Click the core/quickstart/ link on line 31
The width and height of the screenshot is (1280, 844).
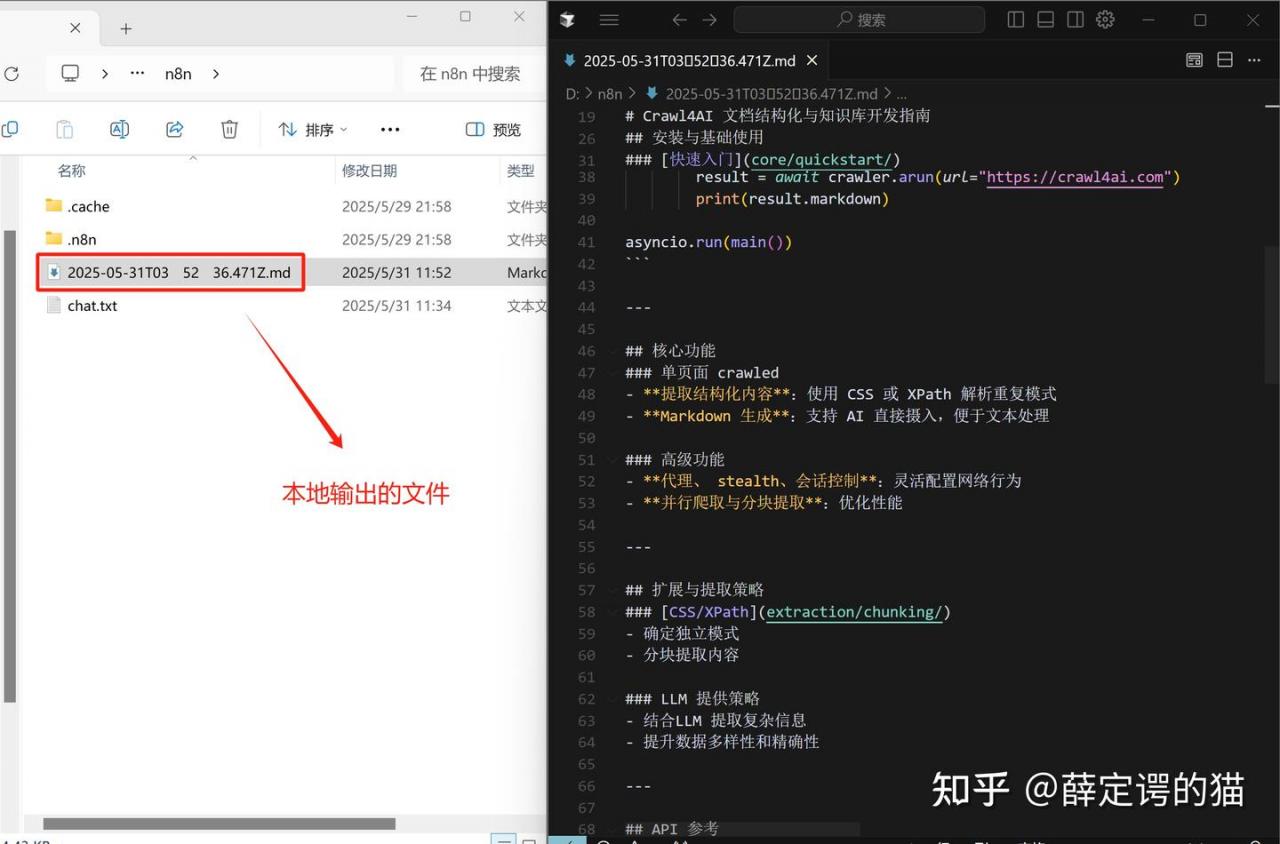pos(822,159)
